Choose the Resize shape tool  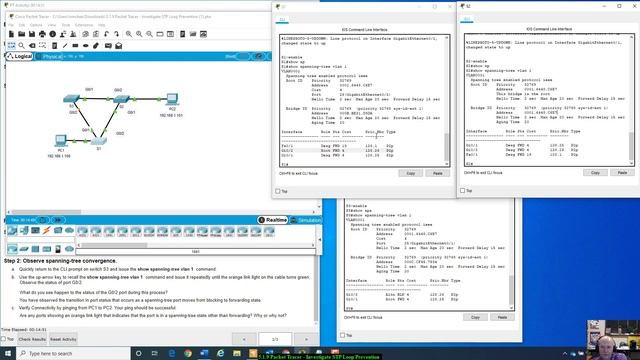[42, 46]
